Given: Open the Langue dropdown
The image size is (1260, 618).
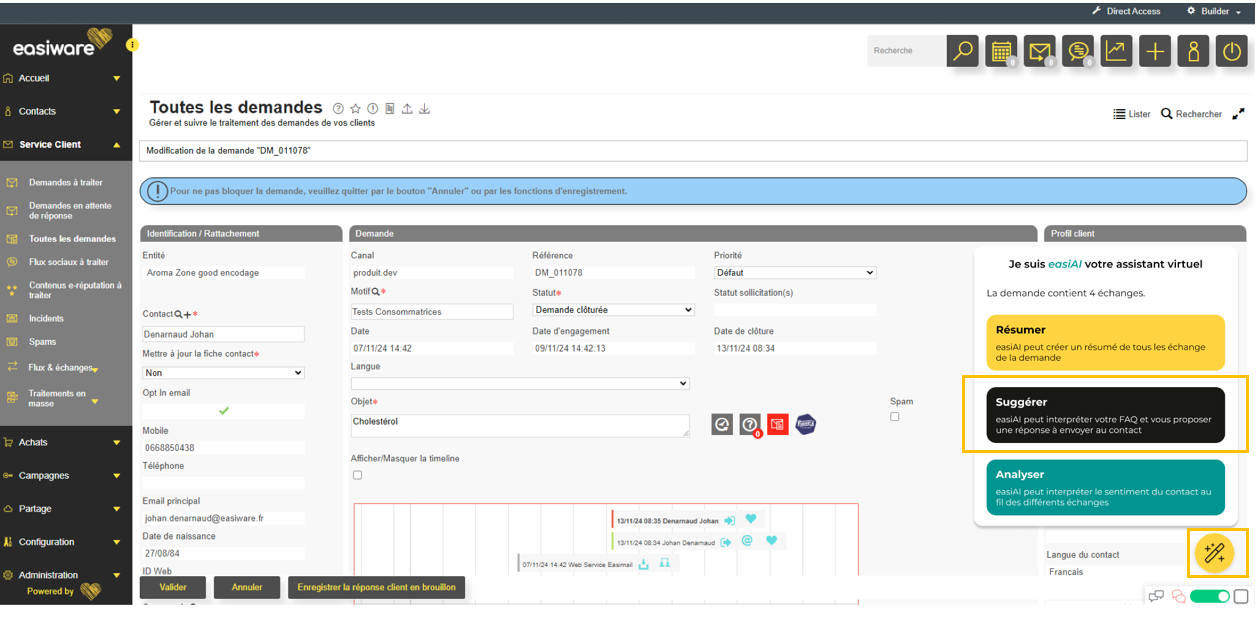Looking at the screenshot, I should 520,383.
